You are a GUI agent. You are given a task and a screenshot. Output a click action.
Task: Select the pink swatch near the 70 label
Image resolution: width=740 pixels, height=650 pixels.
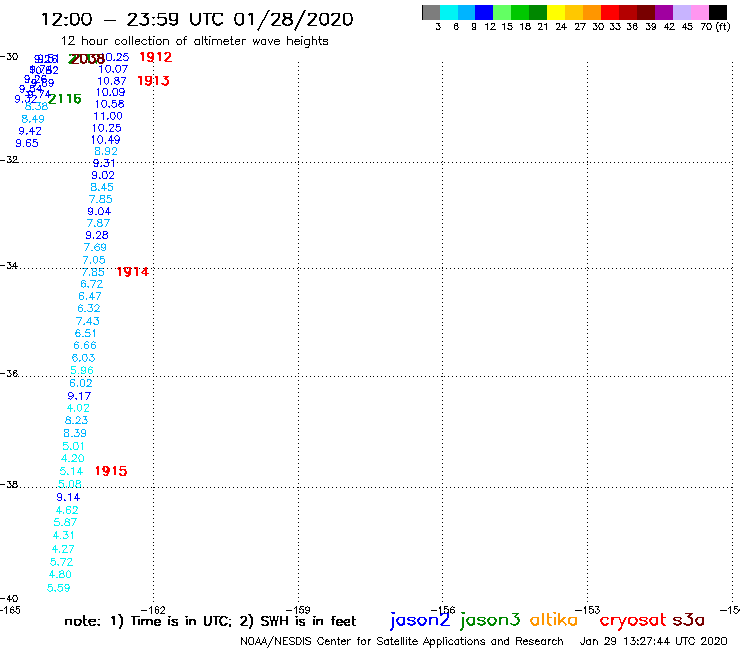coord(699,12)
